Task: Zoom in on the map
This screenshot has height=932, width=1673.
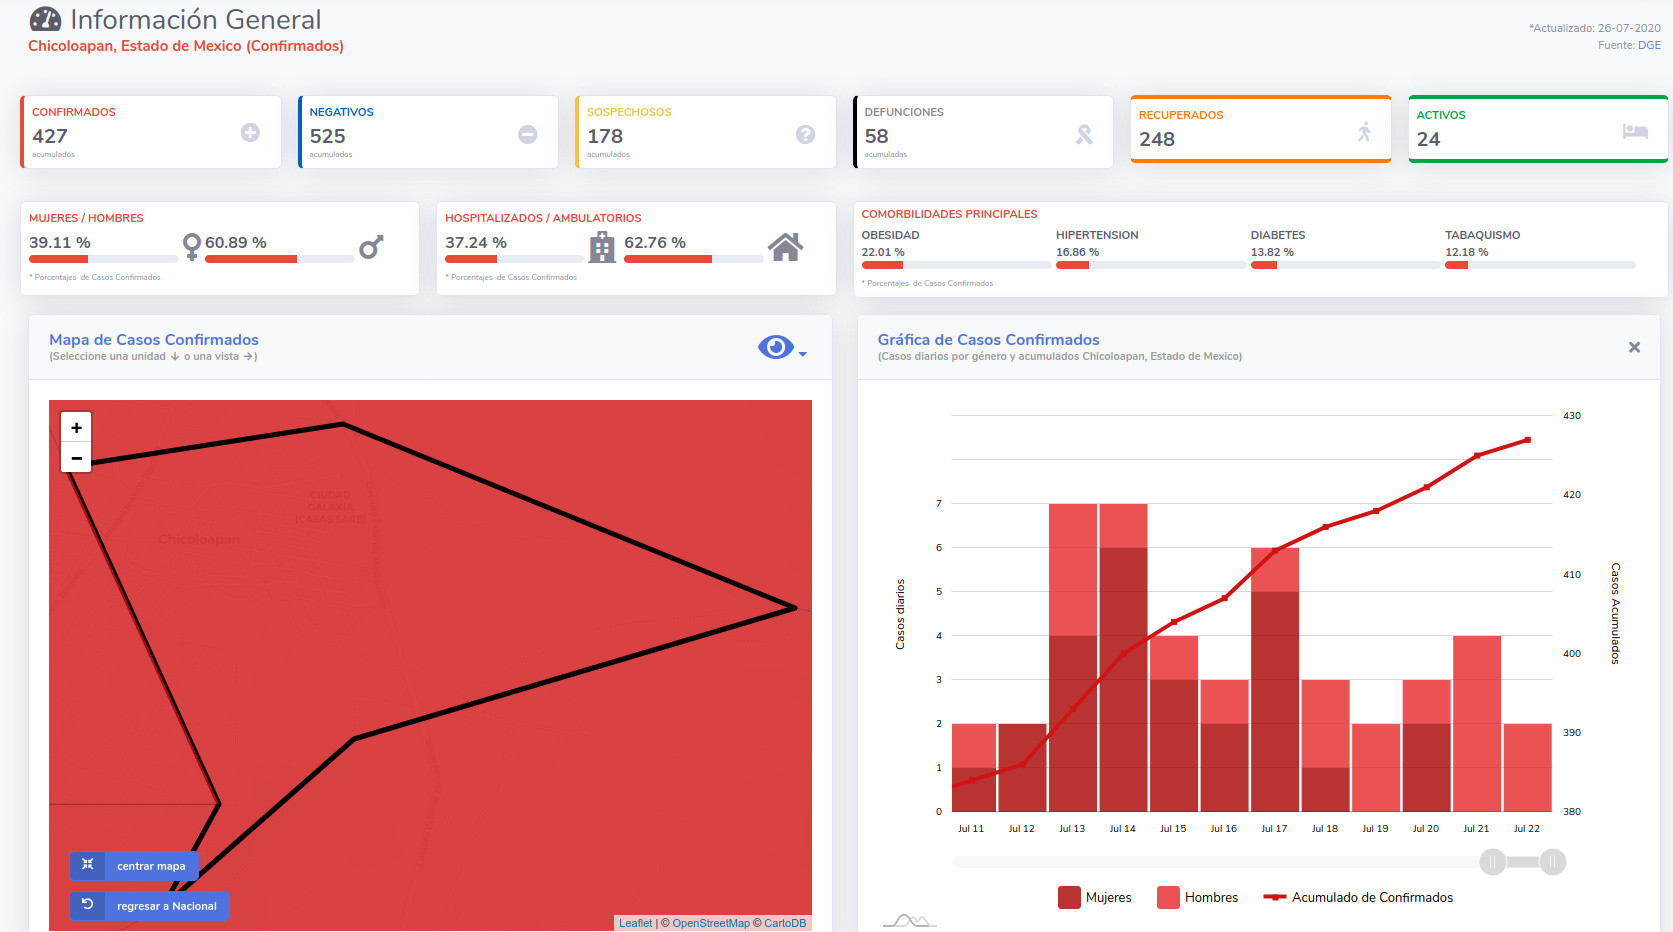Action: 76,427
